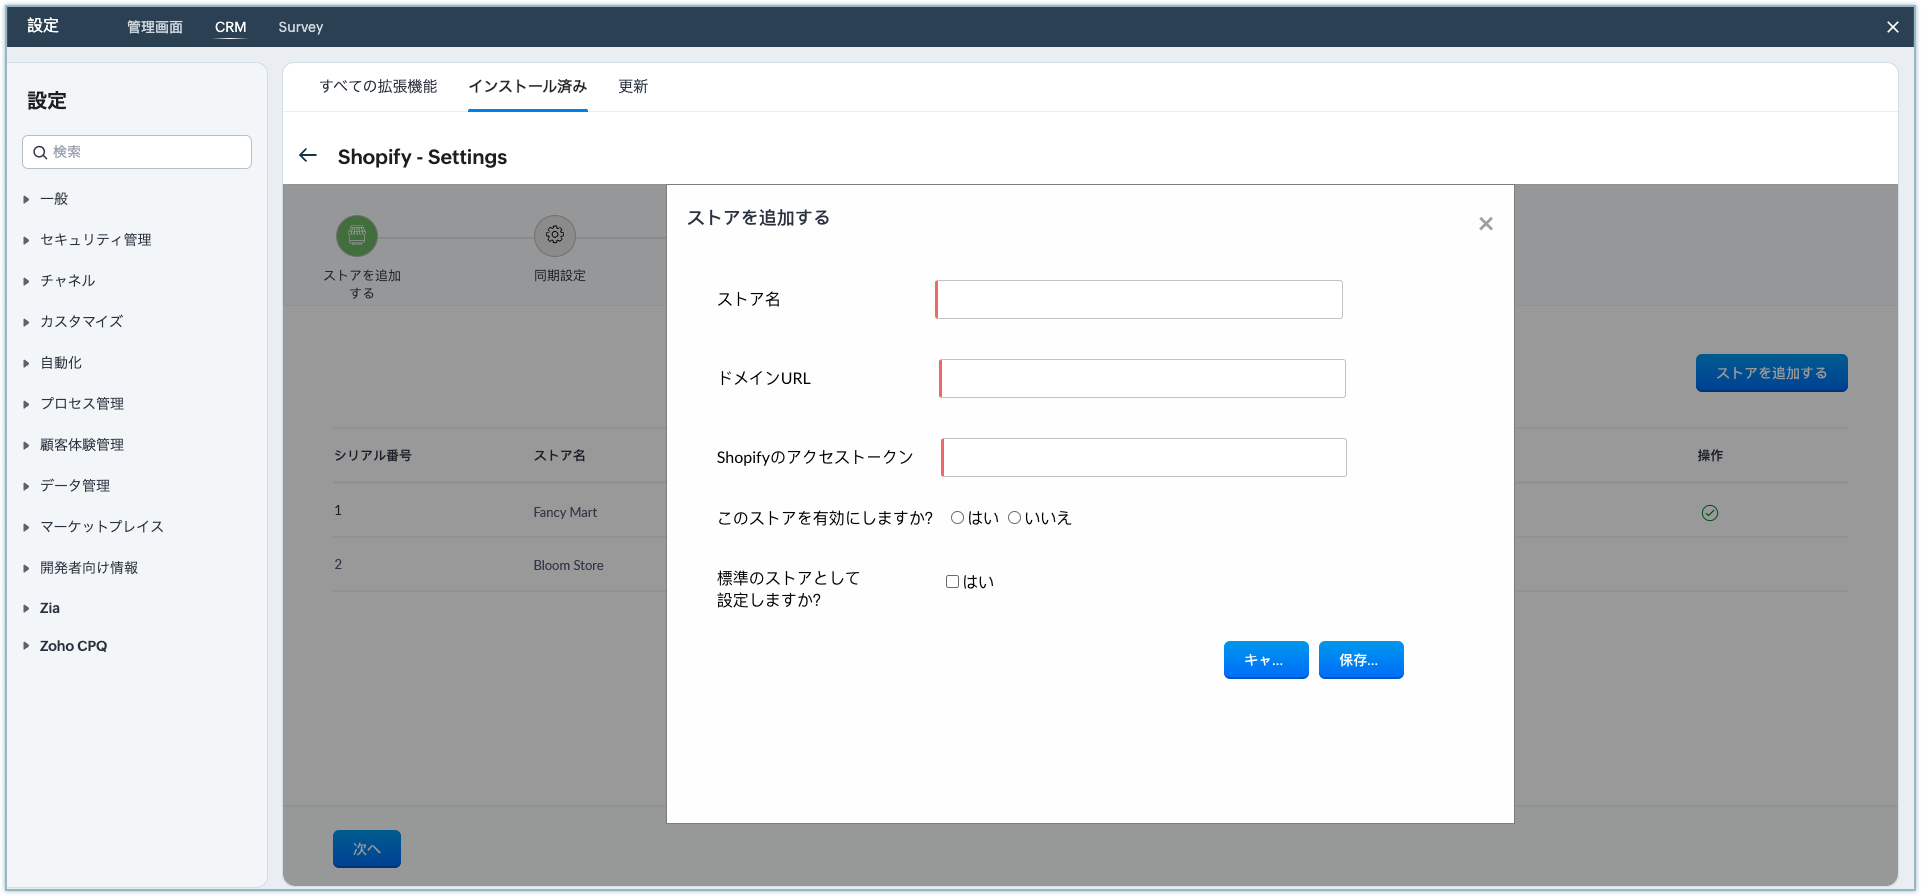This screenshot has width=1921, height=896.
Task: Open the 更新 tab
Action: 633,87
